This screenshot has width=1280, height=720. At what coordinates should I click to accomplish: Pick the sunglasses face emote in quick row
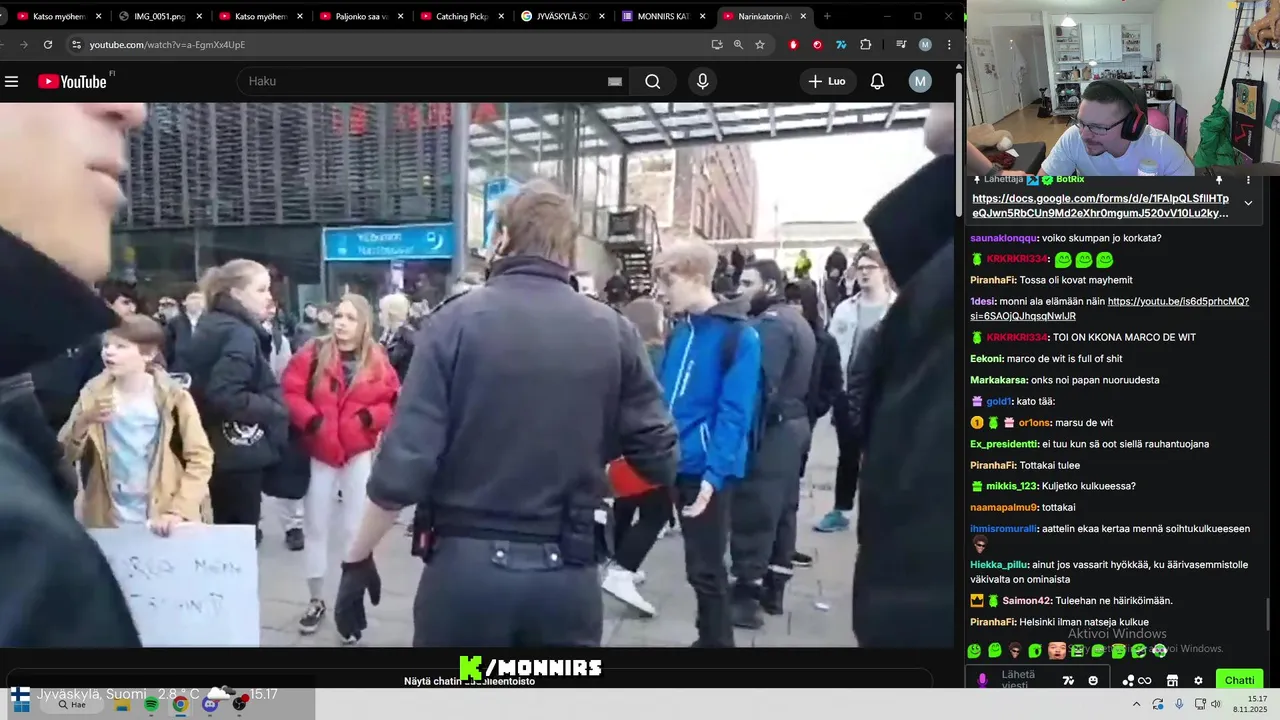(x=1015, y=651)
